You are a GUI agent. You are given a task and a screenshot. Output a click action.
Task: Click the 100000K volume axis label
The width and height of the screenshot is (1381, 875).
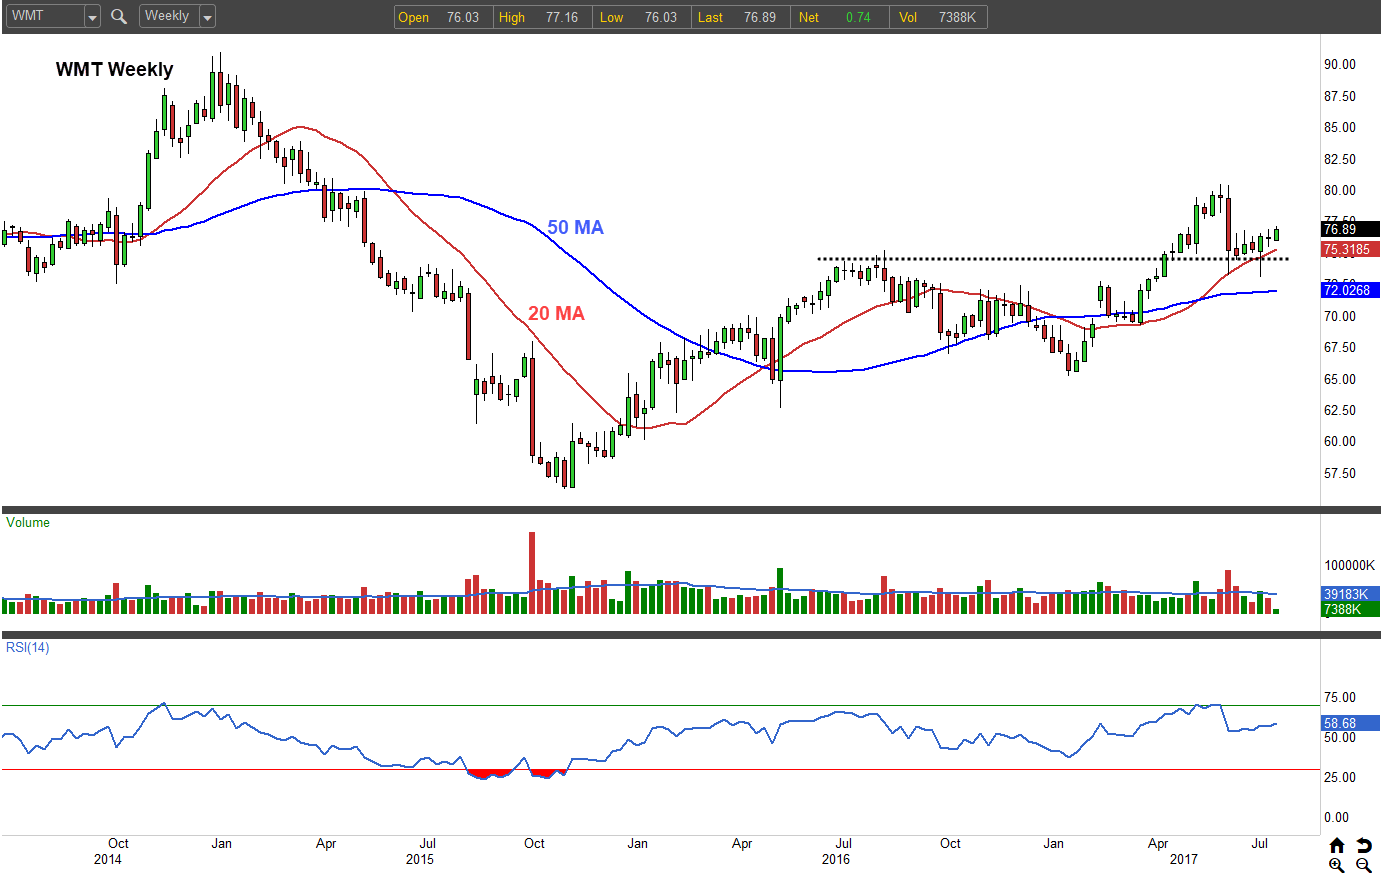[1349, 565]
